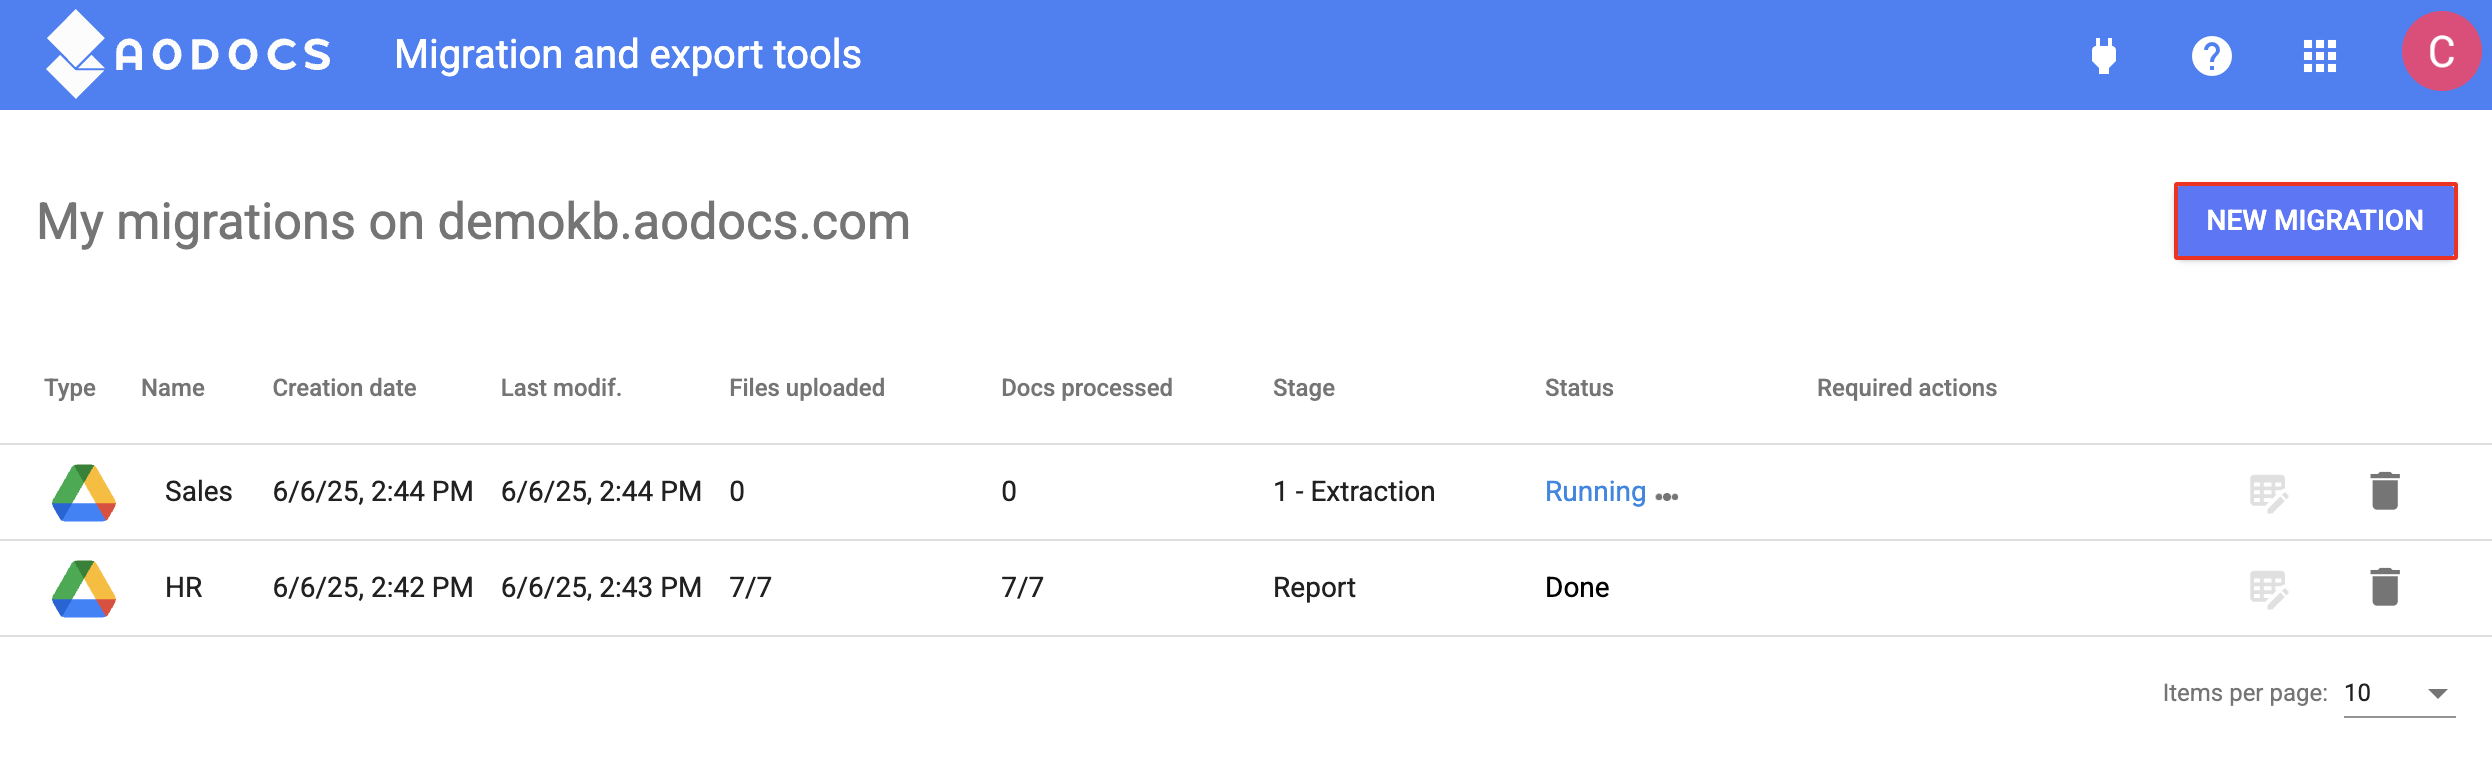The height and width of the screenshot is (784, 2492).
Task: Click the Type column header
Action: (x=70, y=388)
